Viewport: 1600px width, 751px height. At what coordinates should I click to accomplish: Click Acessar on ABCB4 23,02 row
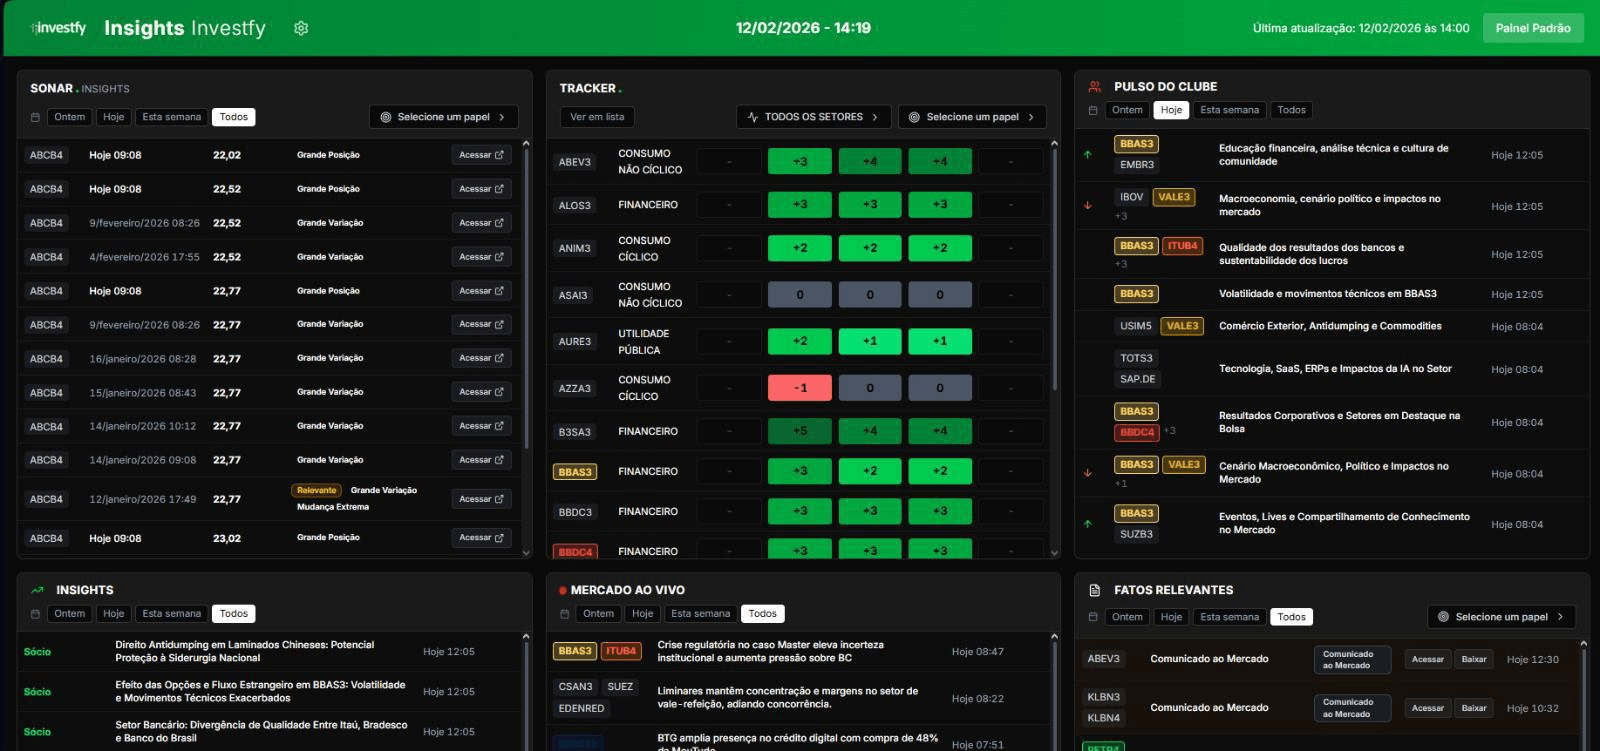(x=481, y=538)
